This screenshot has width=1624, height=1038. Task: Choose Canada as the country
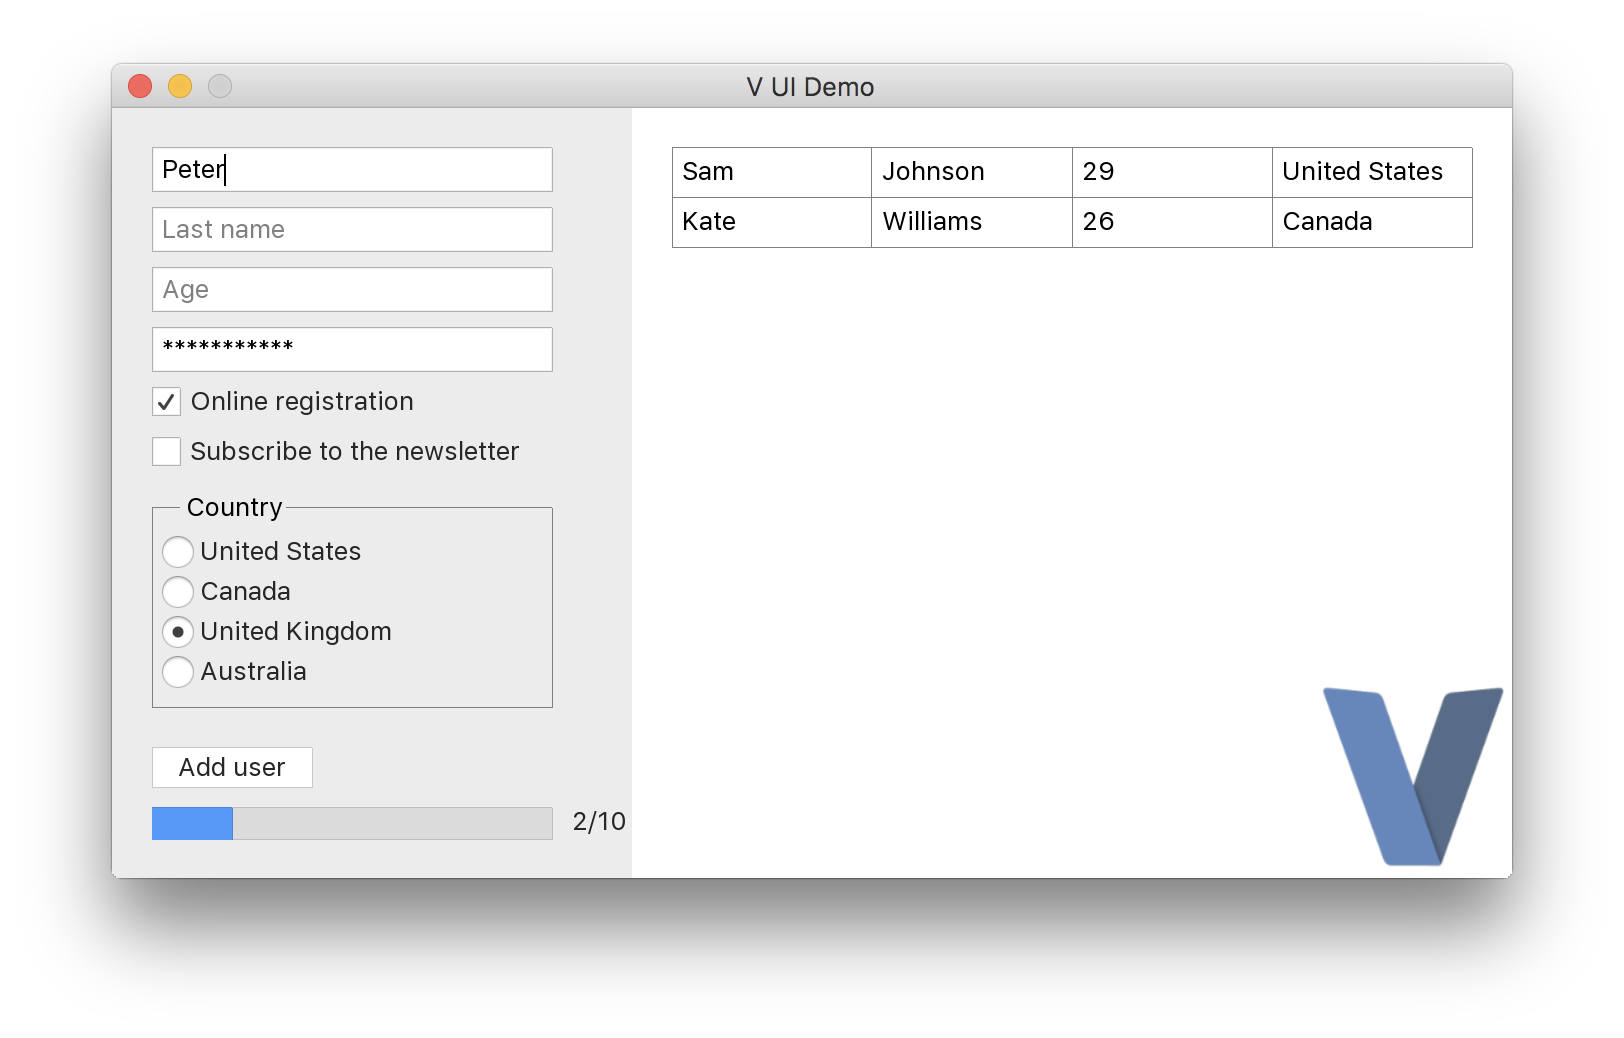coord(178,592)
